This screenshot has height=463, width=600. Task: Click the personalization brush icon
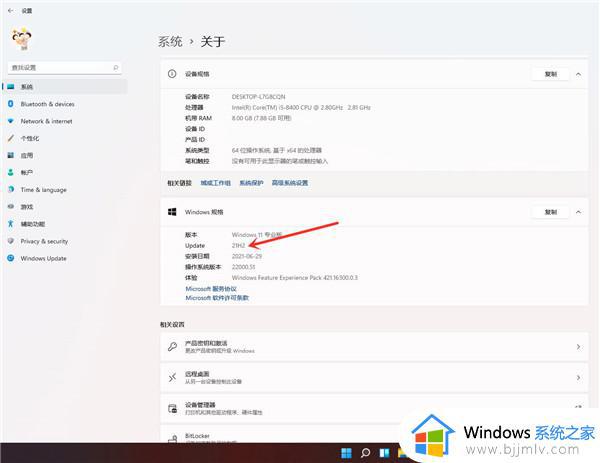(x=11, y=138)
